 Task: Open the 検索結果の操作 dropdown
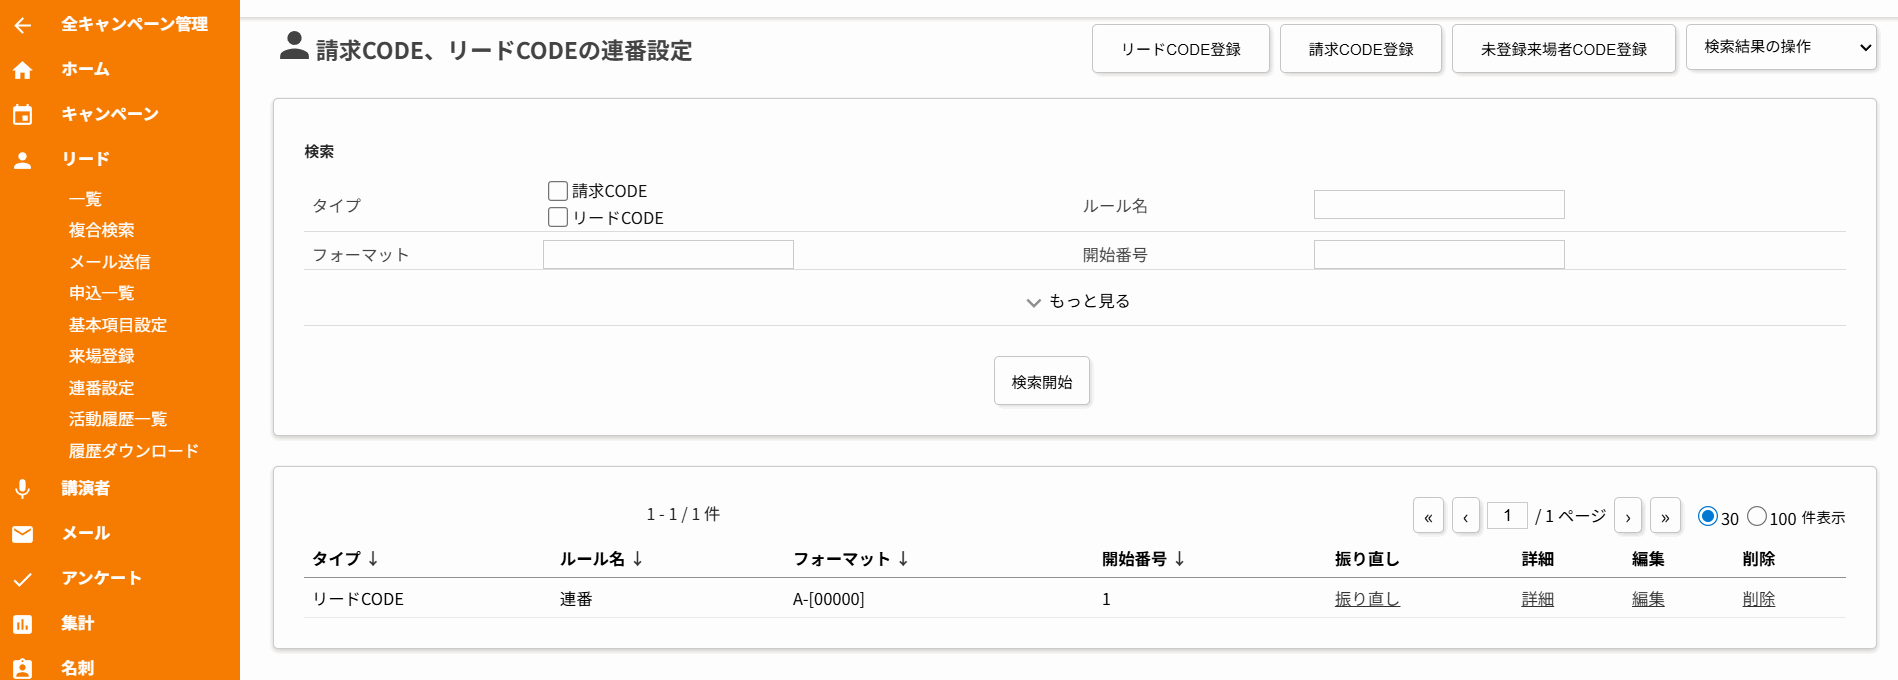point(1781,47)
